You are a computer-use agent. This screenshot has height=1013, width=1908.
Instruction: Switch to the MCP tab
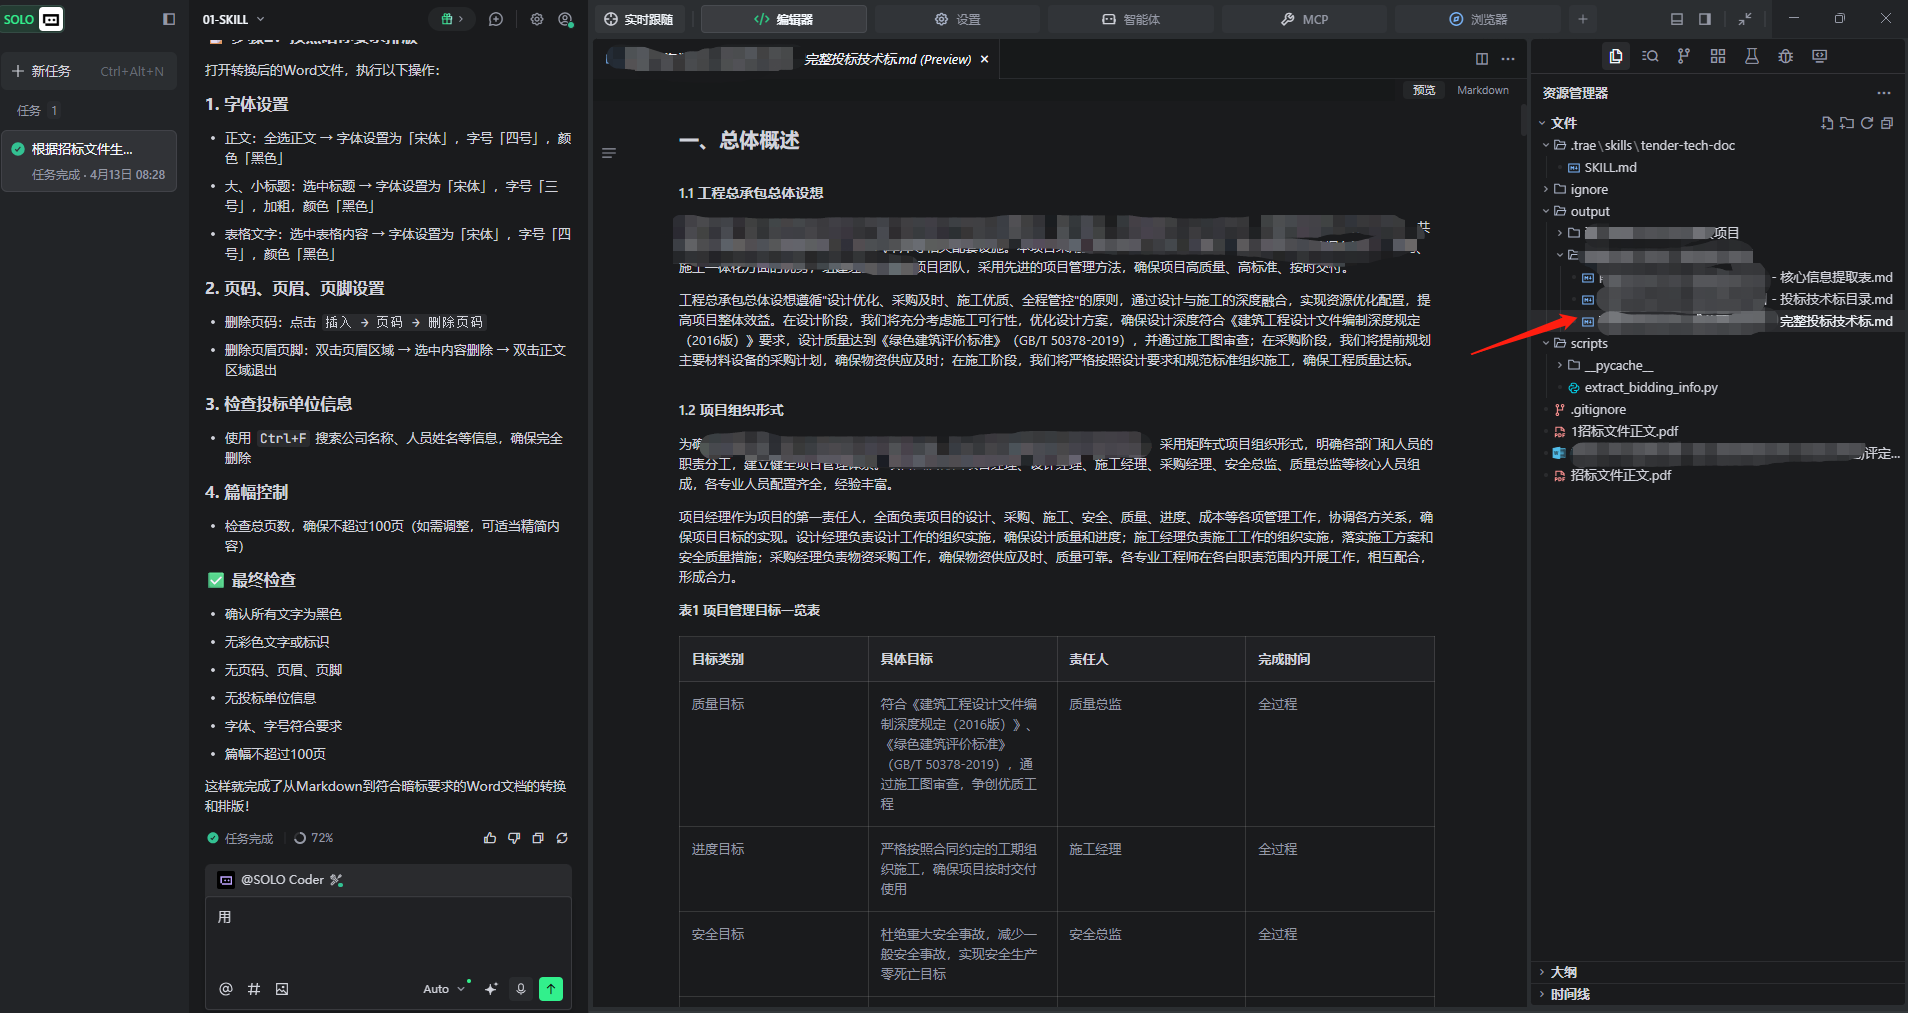(1304, 19)
